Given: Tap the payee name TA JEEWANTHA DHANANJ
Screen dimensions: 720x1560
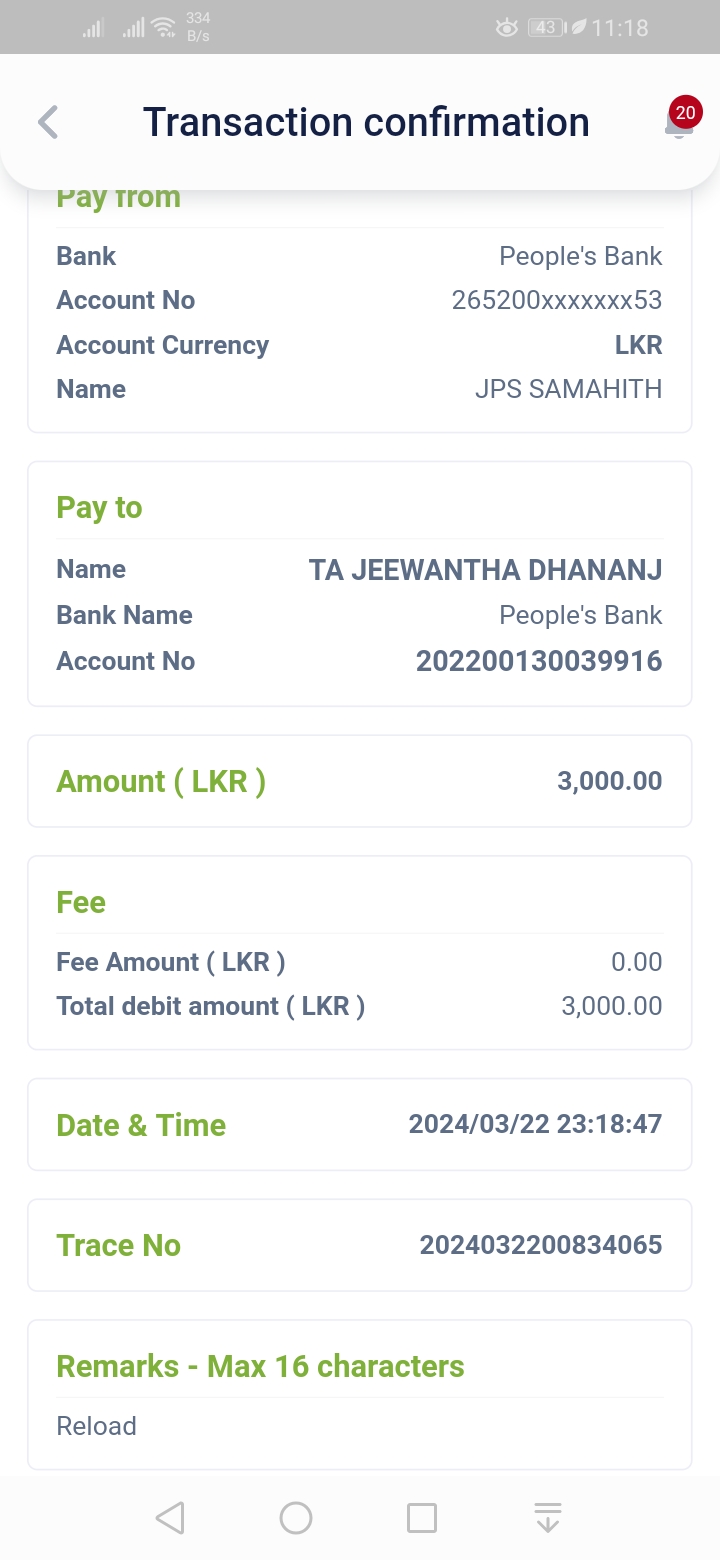Looking at the screenshot, I should (485, 570).
